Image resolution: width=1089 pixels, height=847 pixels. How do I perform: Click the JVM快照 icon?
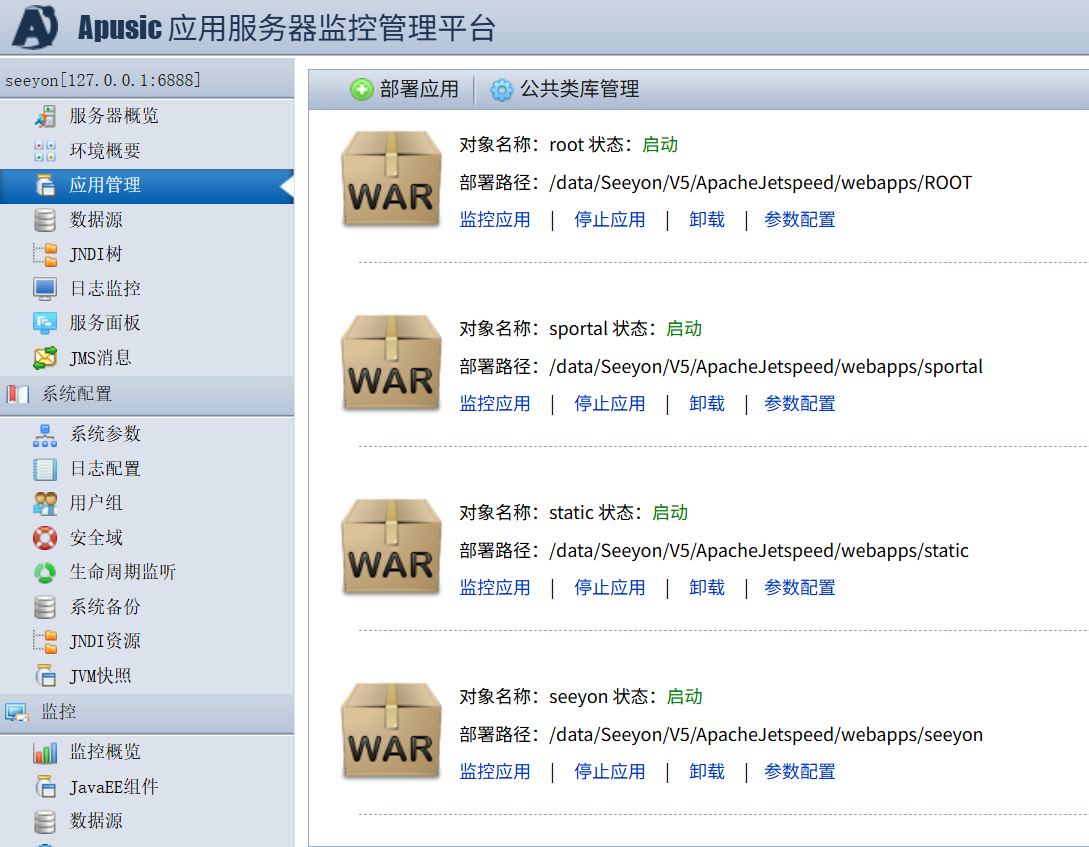click(x=45, y=676)
